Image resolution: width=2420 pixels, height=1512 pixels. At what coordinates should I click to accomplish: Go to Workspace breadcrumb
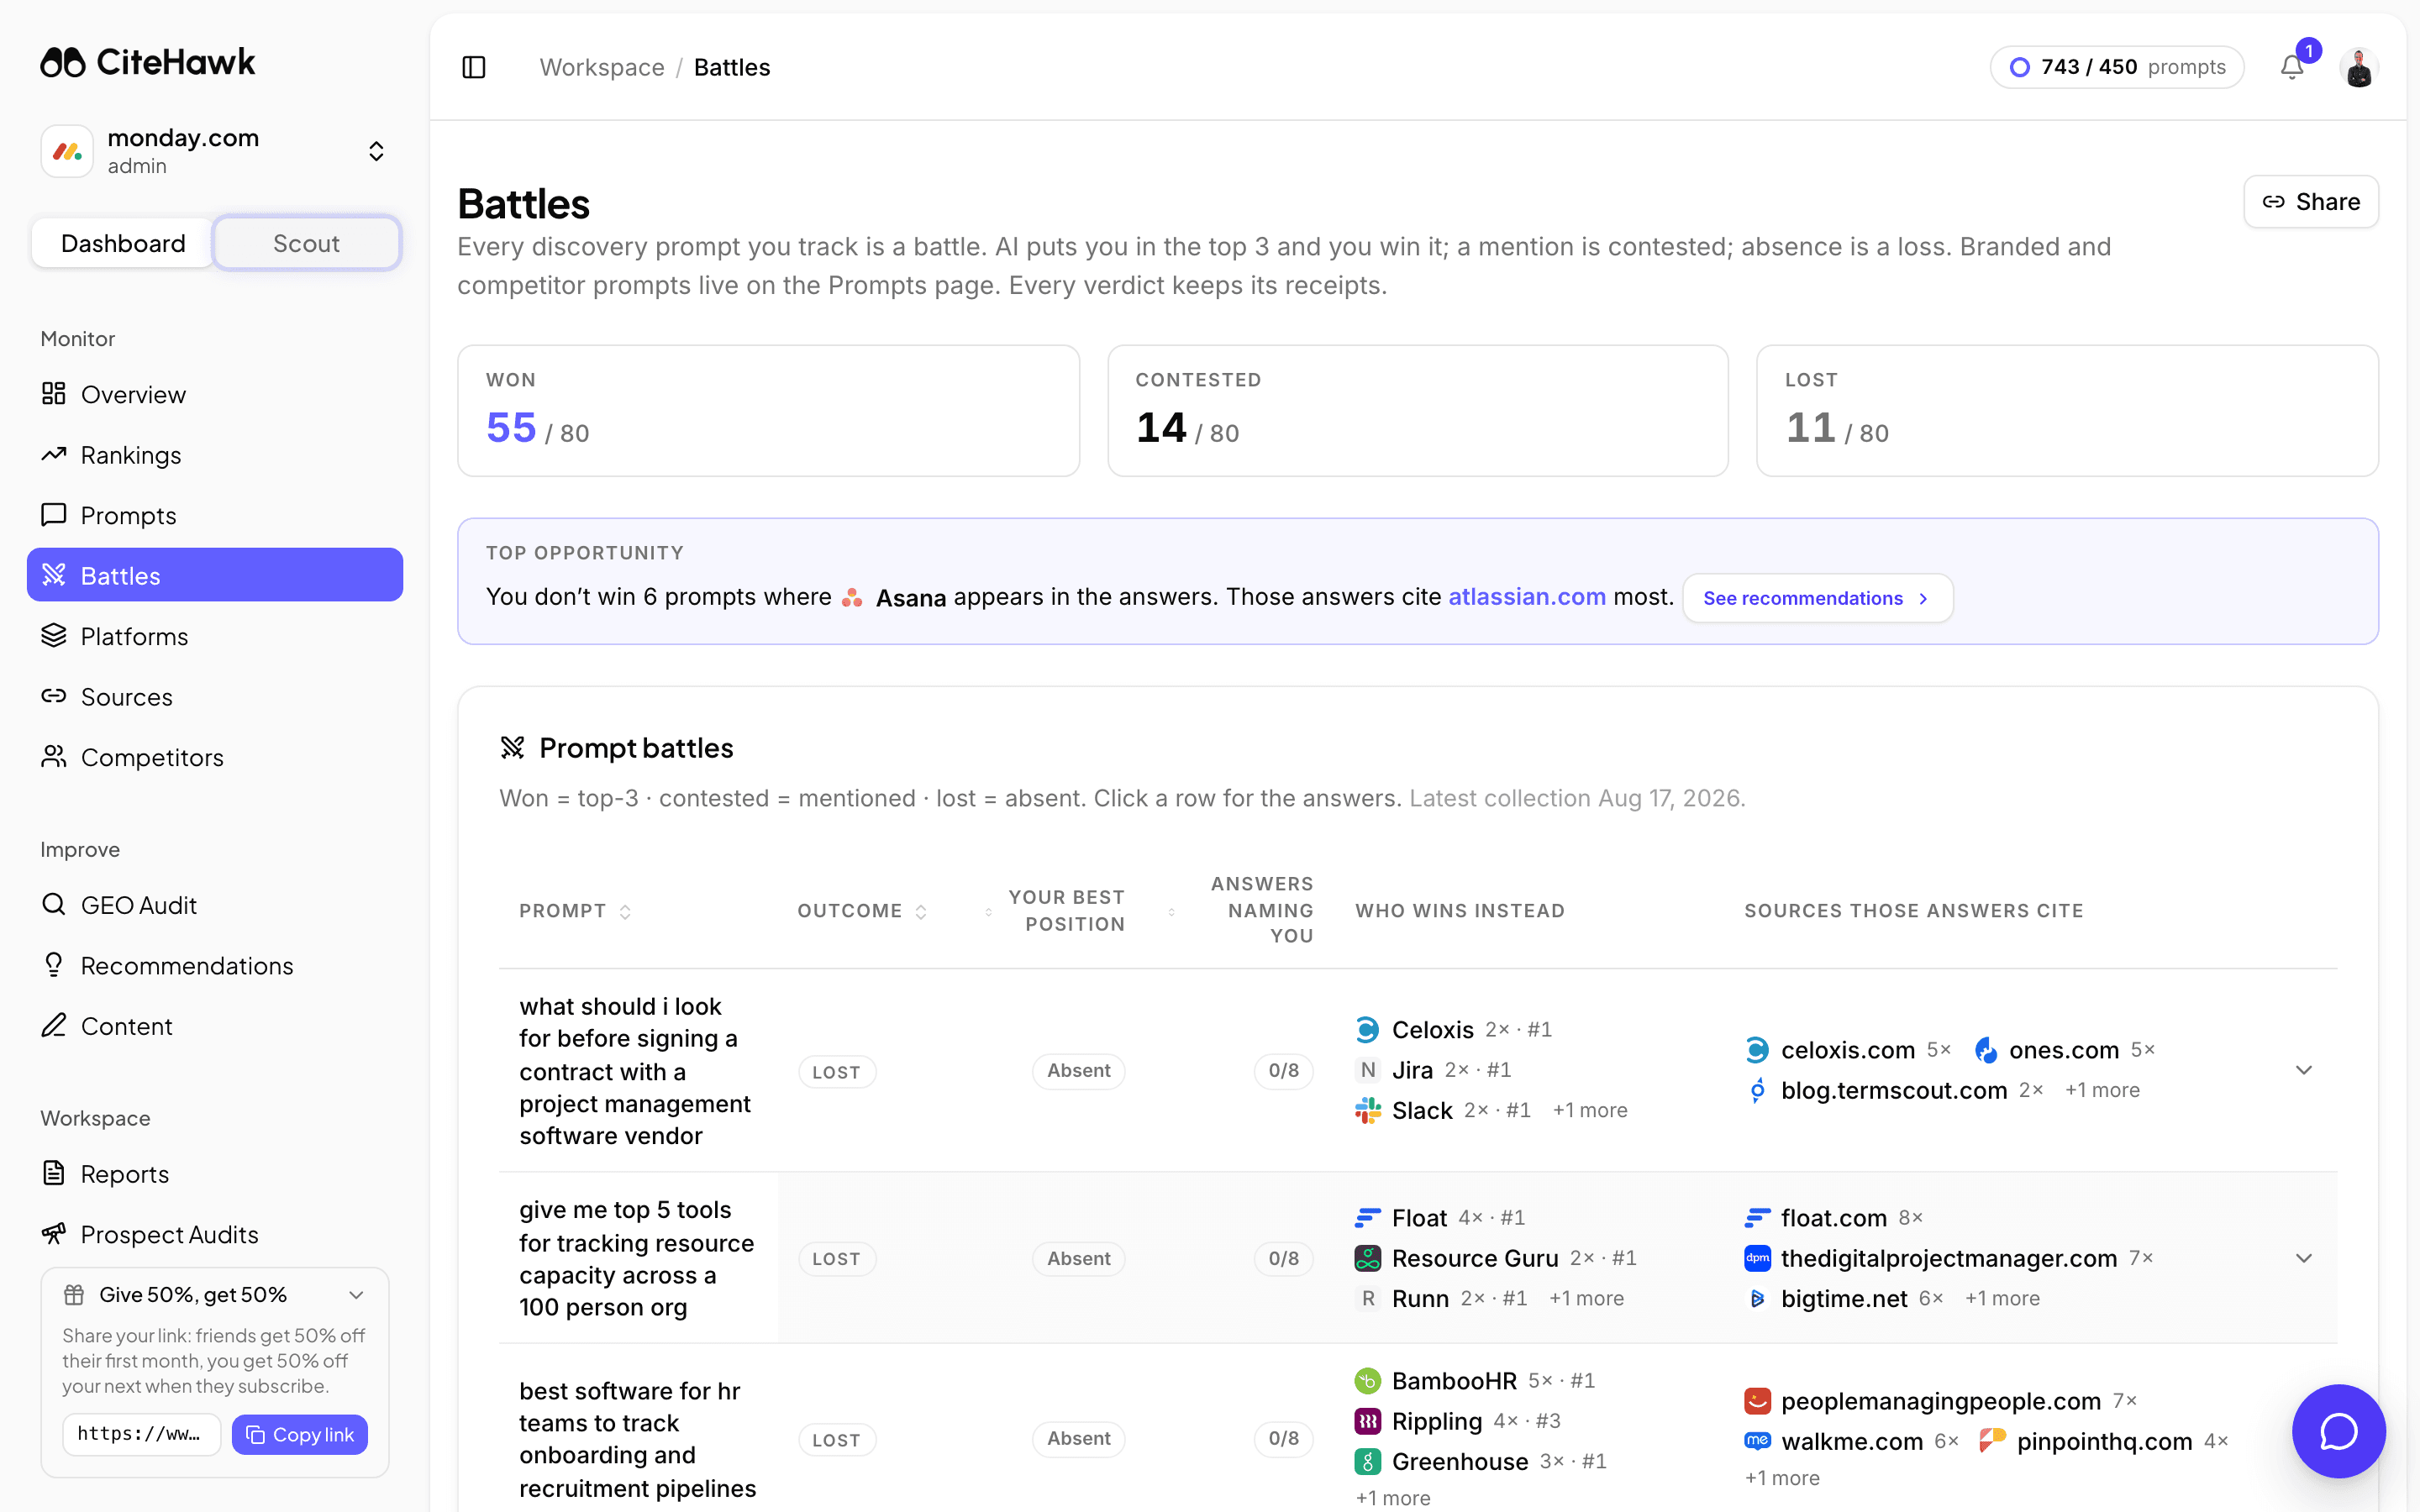(x=602, y=67)
